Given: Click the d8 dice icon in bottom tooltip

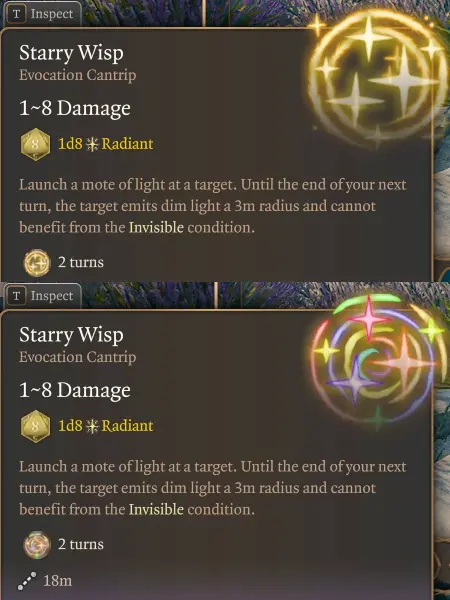Looking at the screenshot, I should coord(35,426).
